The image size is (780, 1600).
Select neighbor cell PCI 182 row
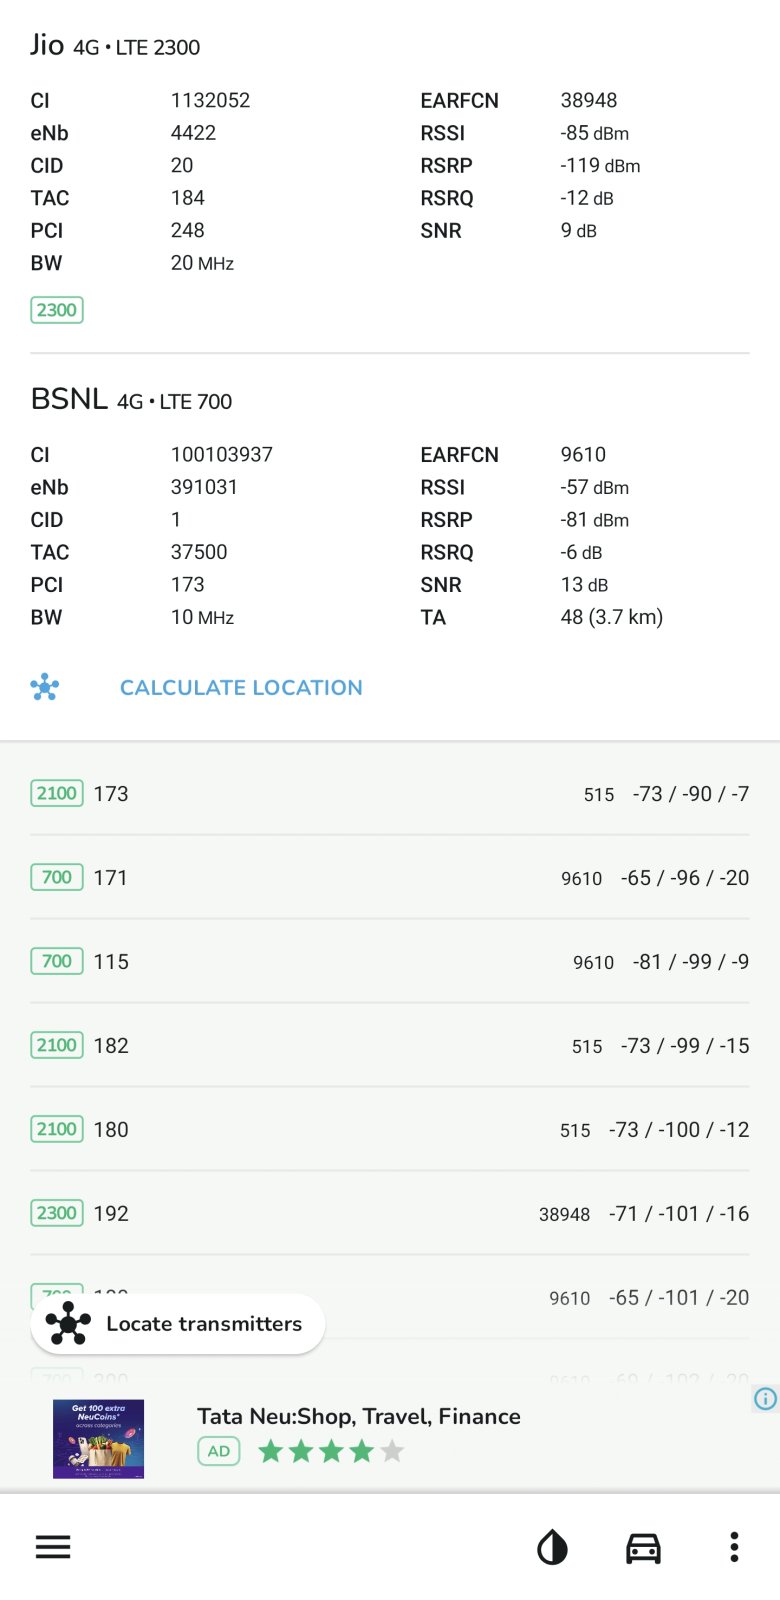pyautogui.click(x=390, y=1046)
